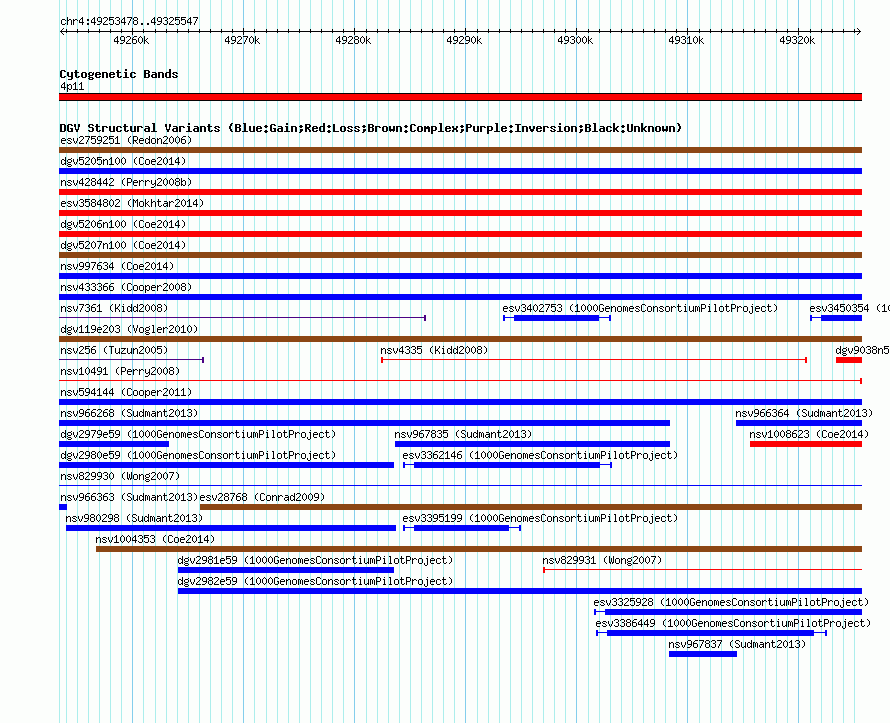Image resolution: width=890 pixels, height=723 pixels.
Task: Open variant nsv428442 (Perry2008b)
Action: pyautogui.click(x=126, y=182)
